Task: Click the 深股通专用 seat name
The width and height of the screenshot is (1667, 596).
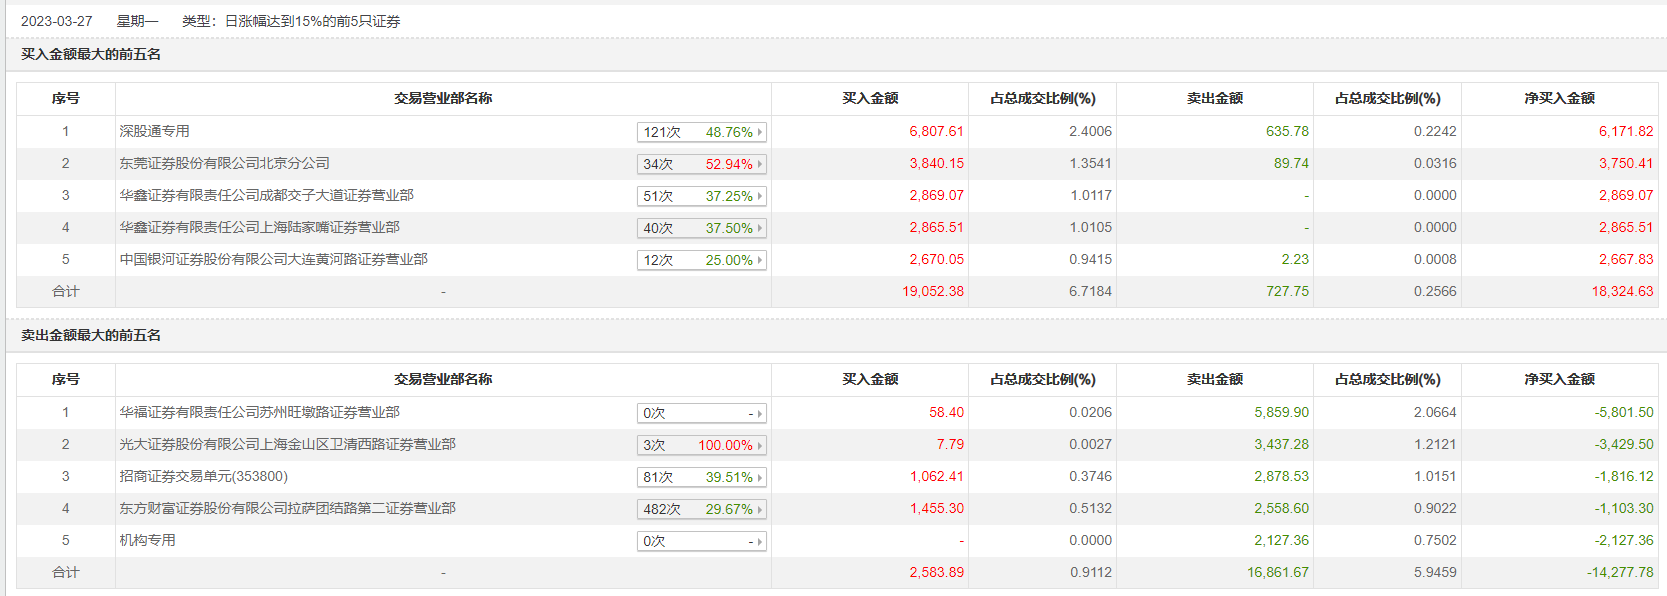Action: pos(154,131)
